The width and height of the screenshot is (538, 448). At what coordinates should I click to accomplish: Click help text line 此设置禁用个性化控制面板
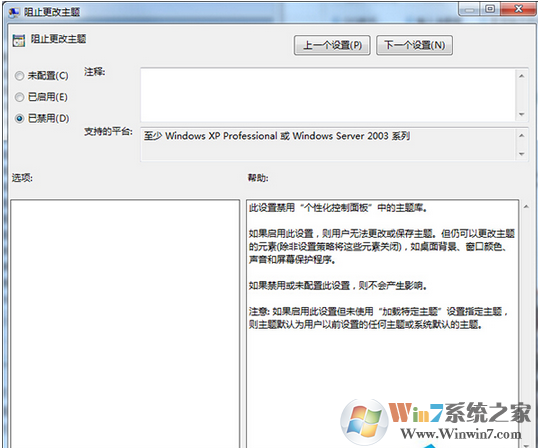click(338, 208)
